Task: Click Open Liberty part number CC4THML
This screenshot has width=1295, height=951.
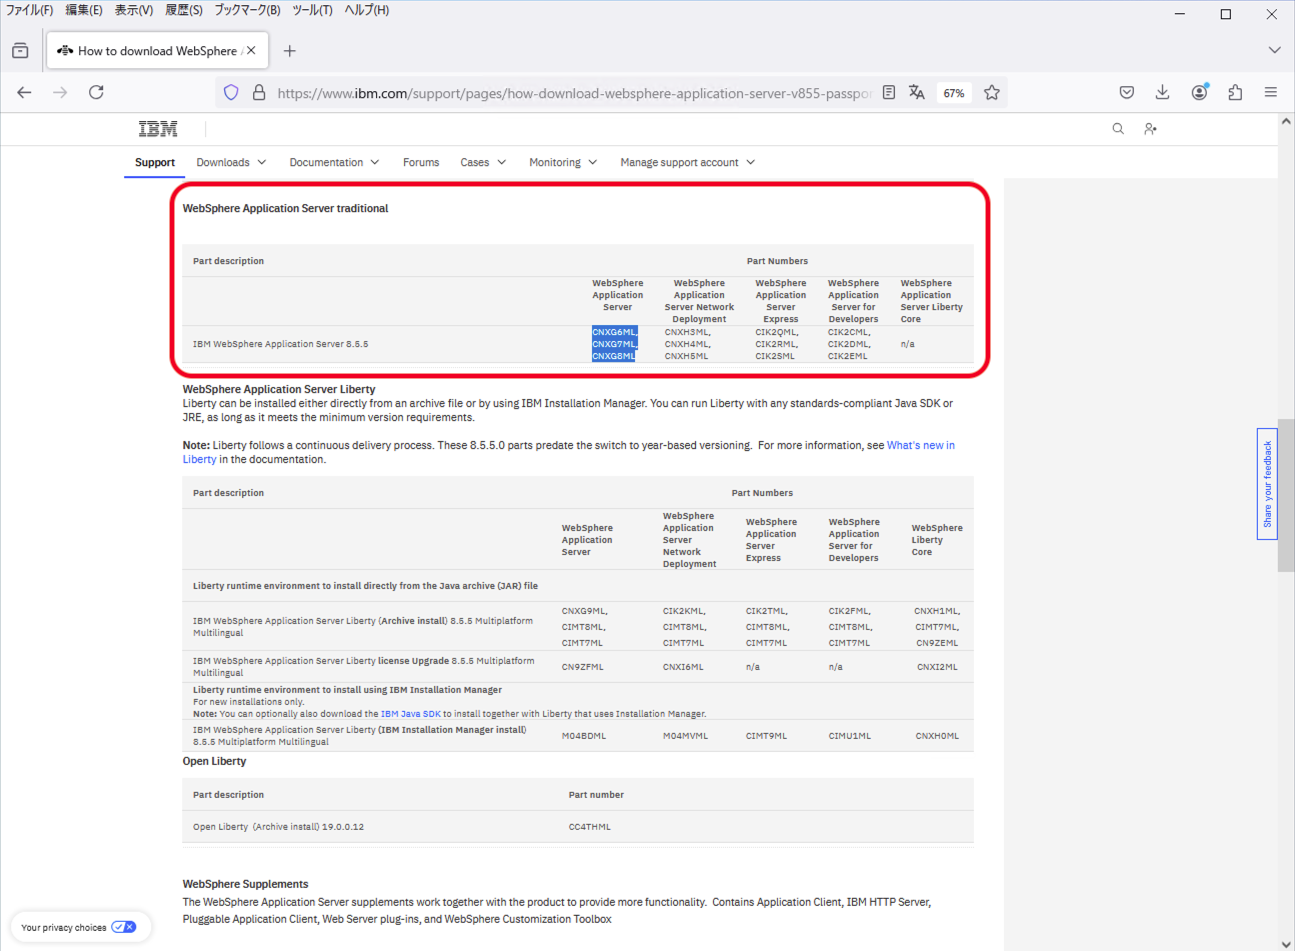Action: click(590, 827)
